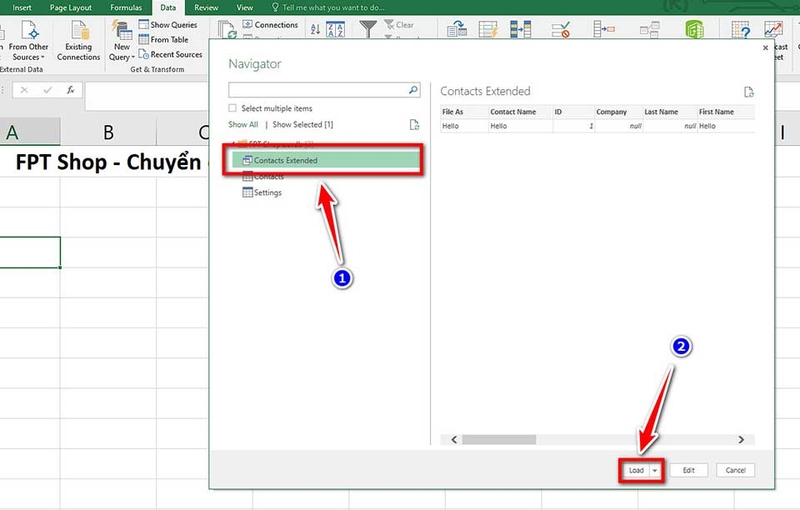The height and width of the screenshot is (510, 800).
Task: Click the formula bar Enter checkmark icon
Action: 47,90
